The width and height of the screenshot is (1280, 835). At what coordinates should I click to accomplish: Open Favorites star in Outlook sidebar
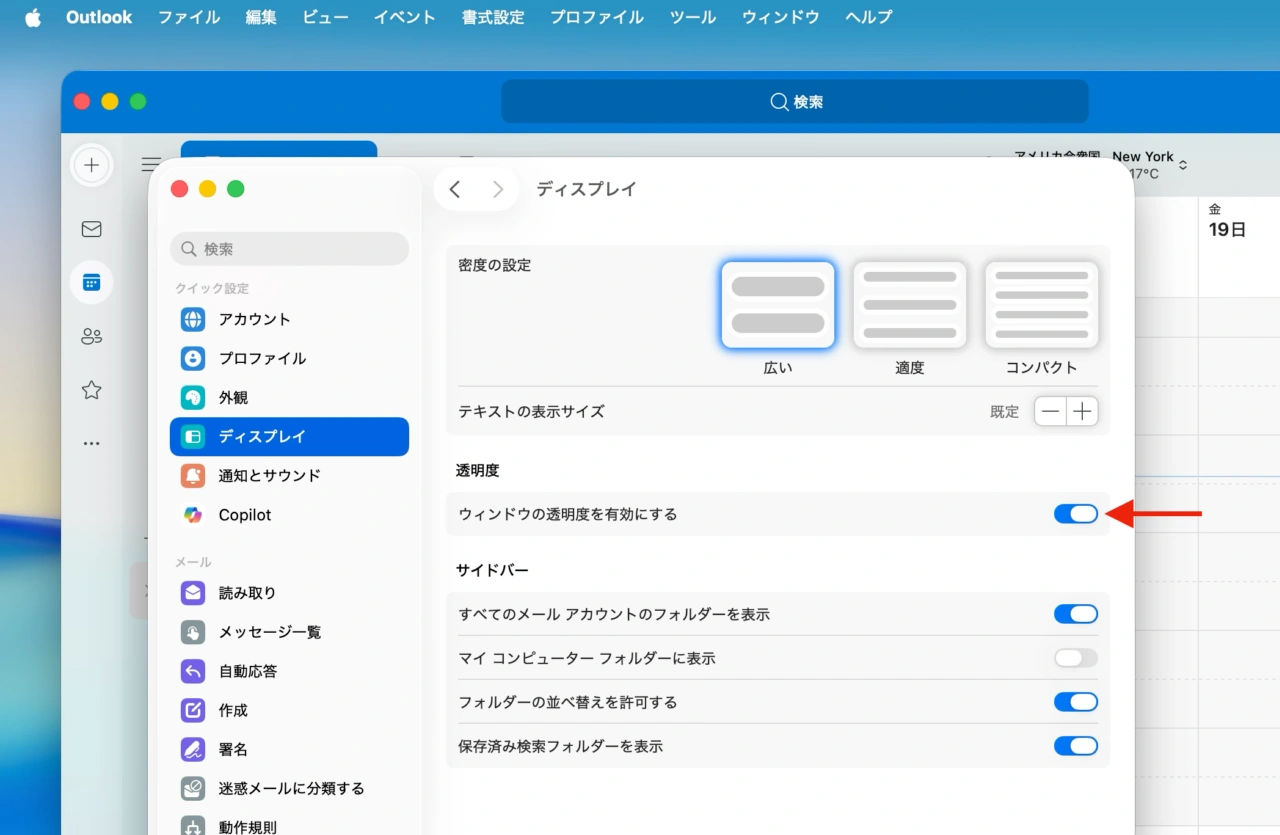coord(91,390)
